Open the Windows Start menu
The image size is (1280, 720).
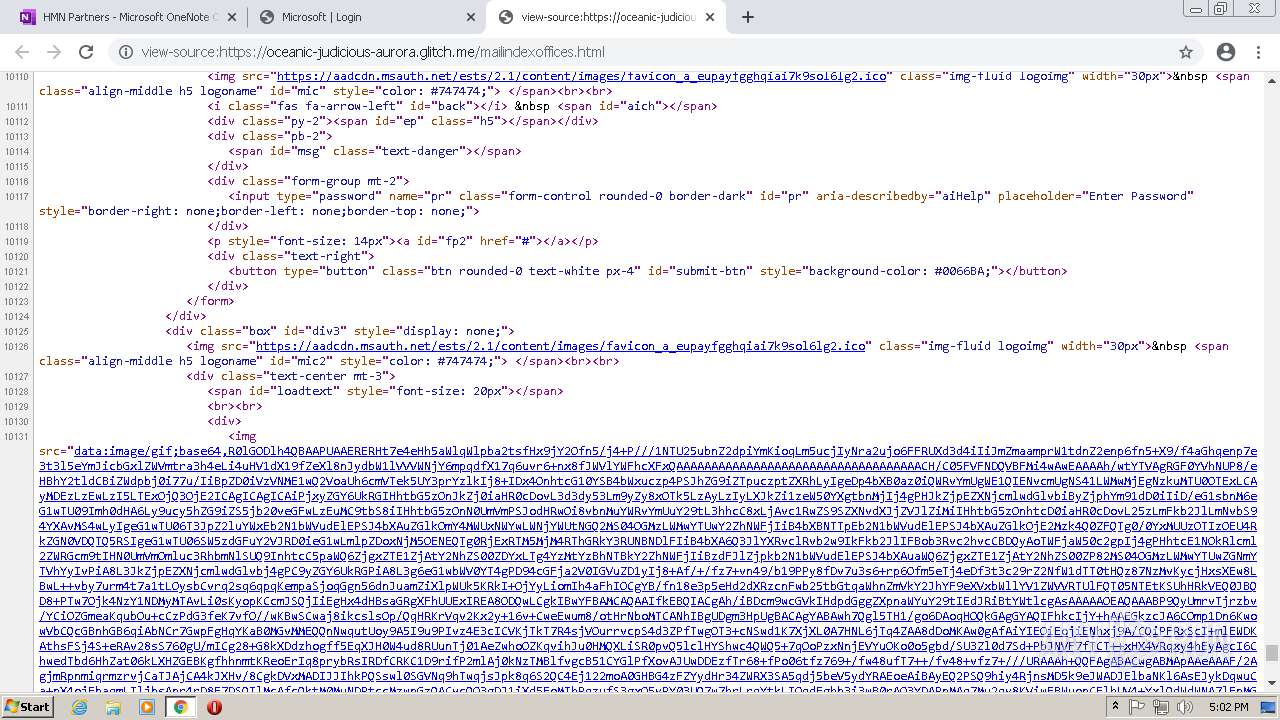coord(27,706)
